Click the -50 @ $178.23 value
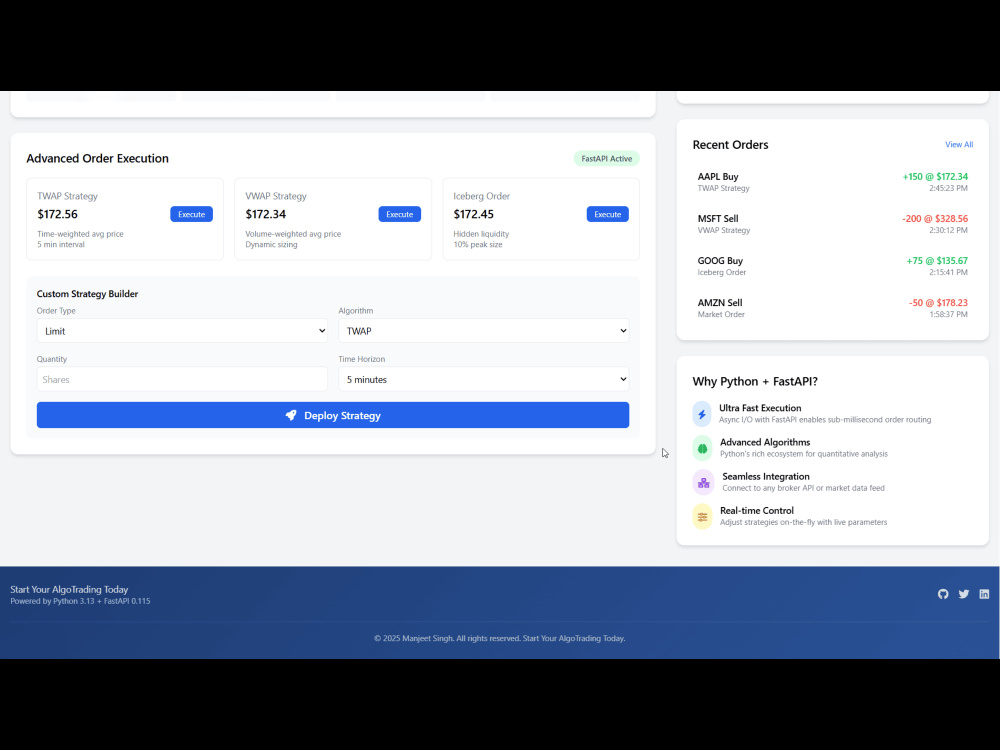The image size is (1000, 750). pyautogui.click(x=938, y=303)
